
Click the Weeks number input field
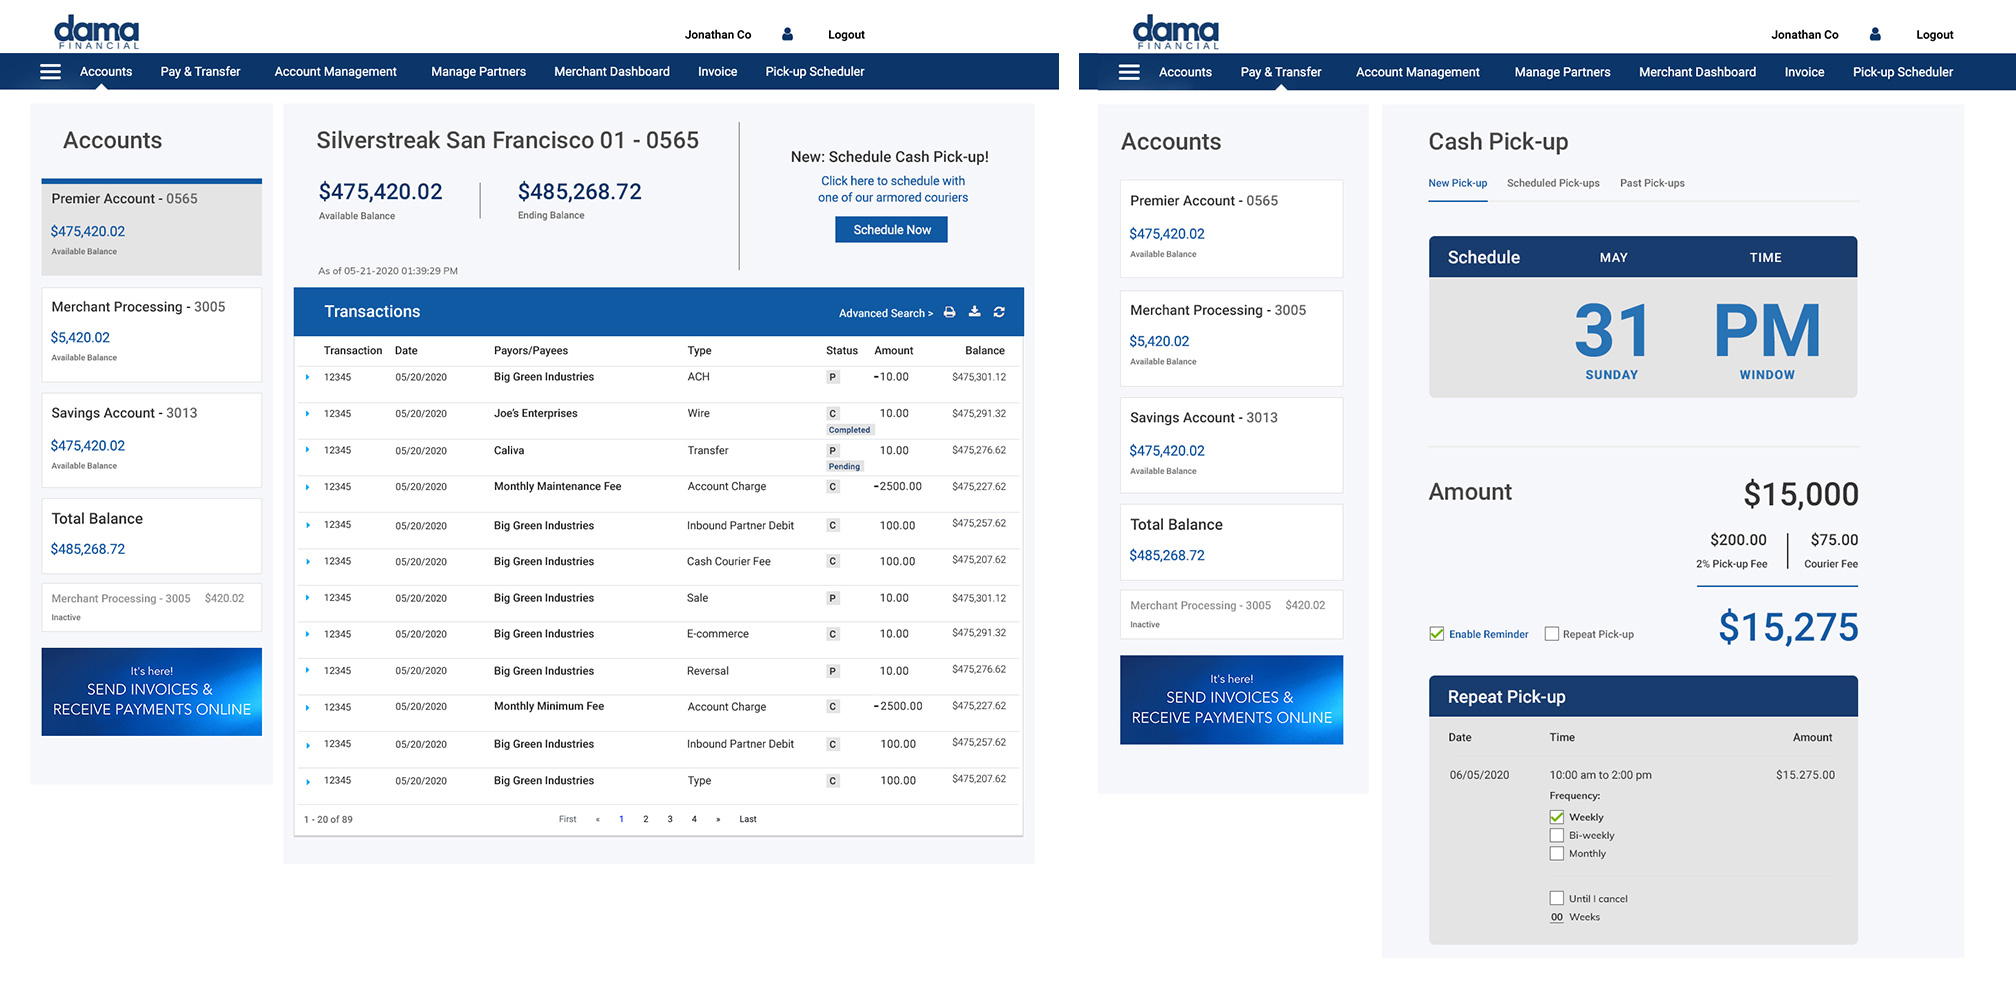1556,918
